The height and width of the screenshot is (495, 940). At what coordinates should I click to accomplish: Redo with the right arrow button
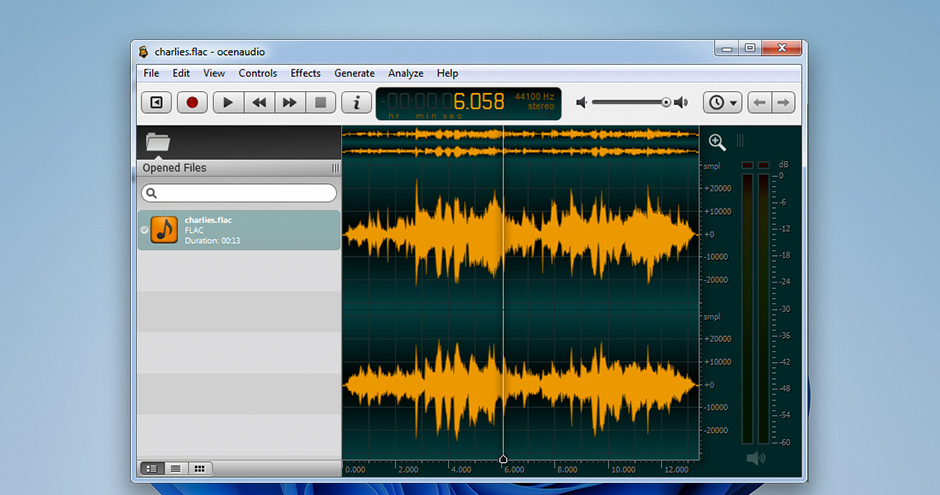783,102
